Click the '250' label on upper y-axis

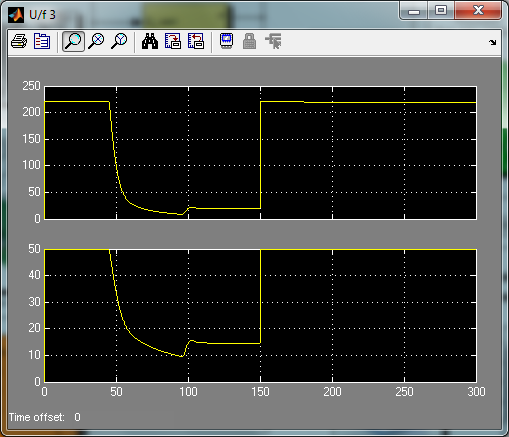pyautogui.click(x=31, y=86)
